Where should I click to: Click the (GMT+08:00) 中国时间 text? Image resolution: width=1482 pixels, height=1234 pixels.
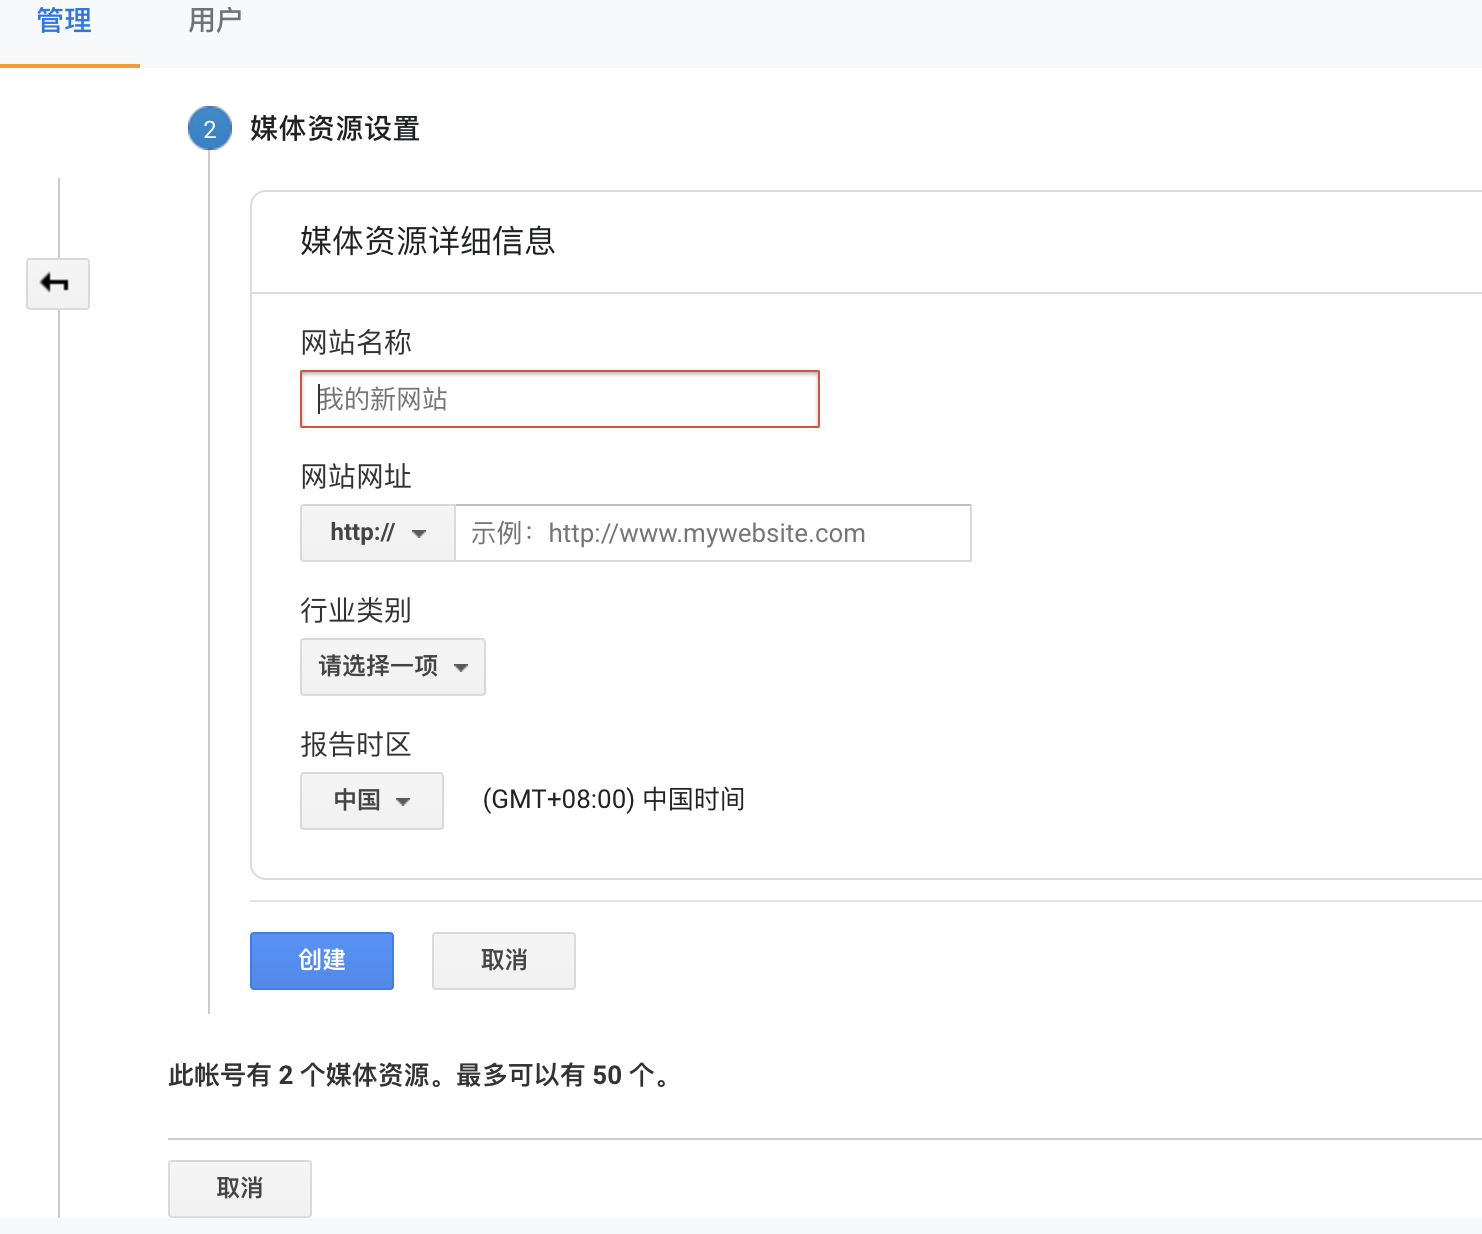(x=614, y=800)
